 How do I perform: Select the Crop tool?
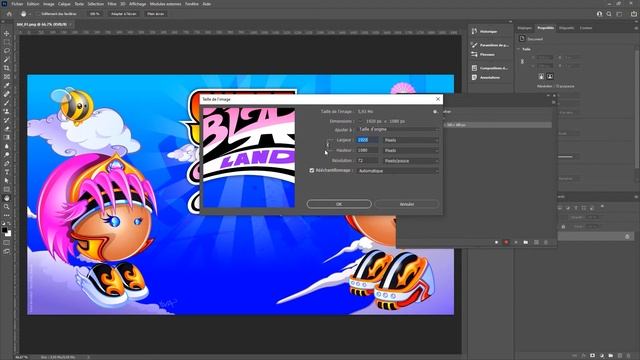point(7,68)
